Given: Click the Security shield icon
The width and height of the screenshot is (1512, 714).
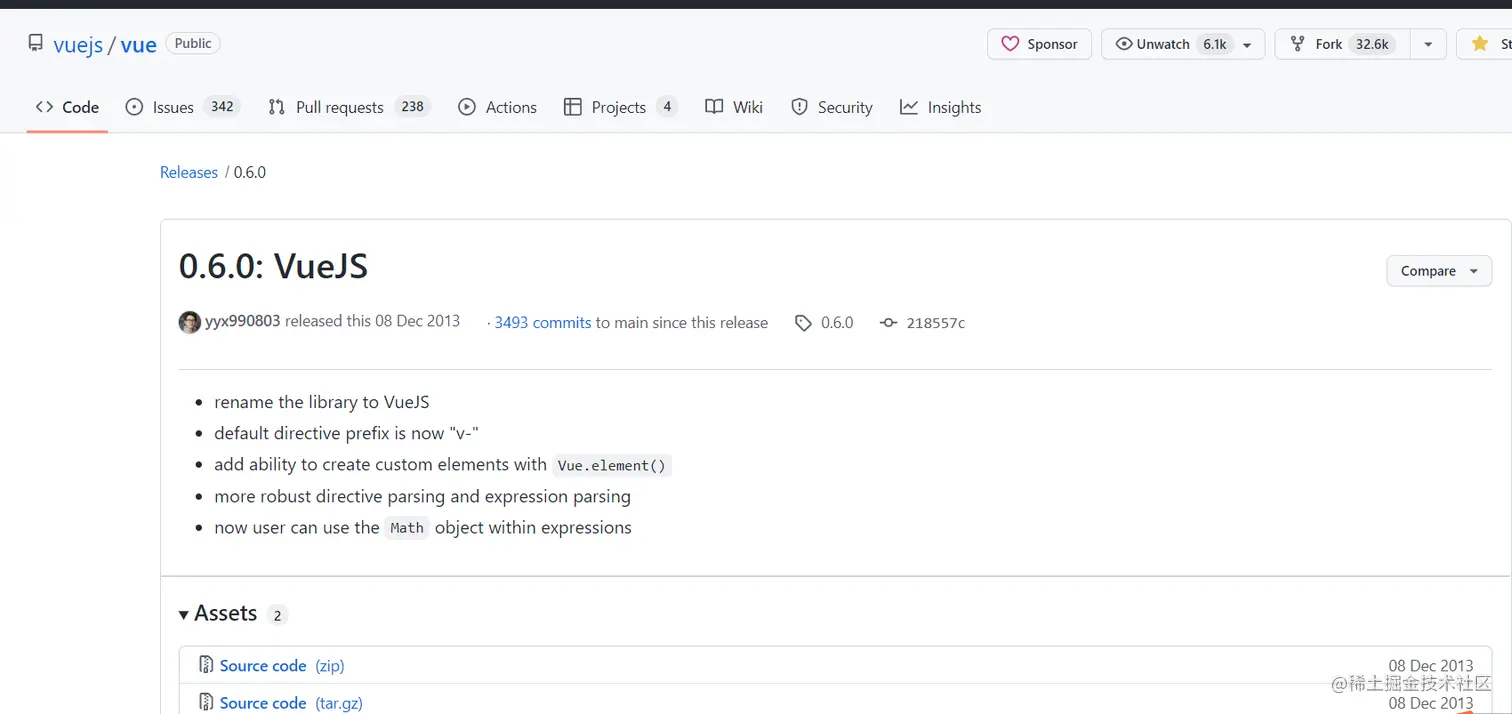Looking at the screenshot, I should [x=799, y=107].
